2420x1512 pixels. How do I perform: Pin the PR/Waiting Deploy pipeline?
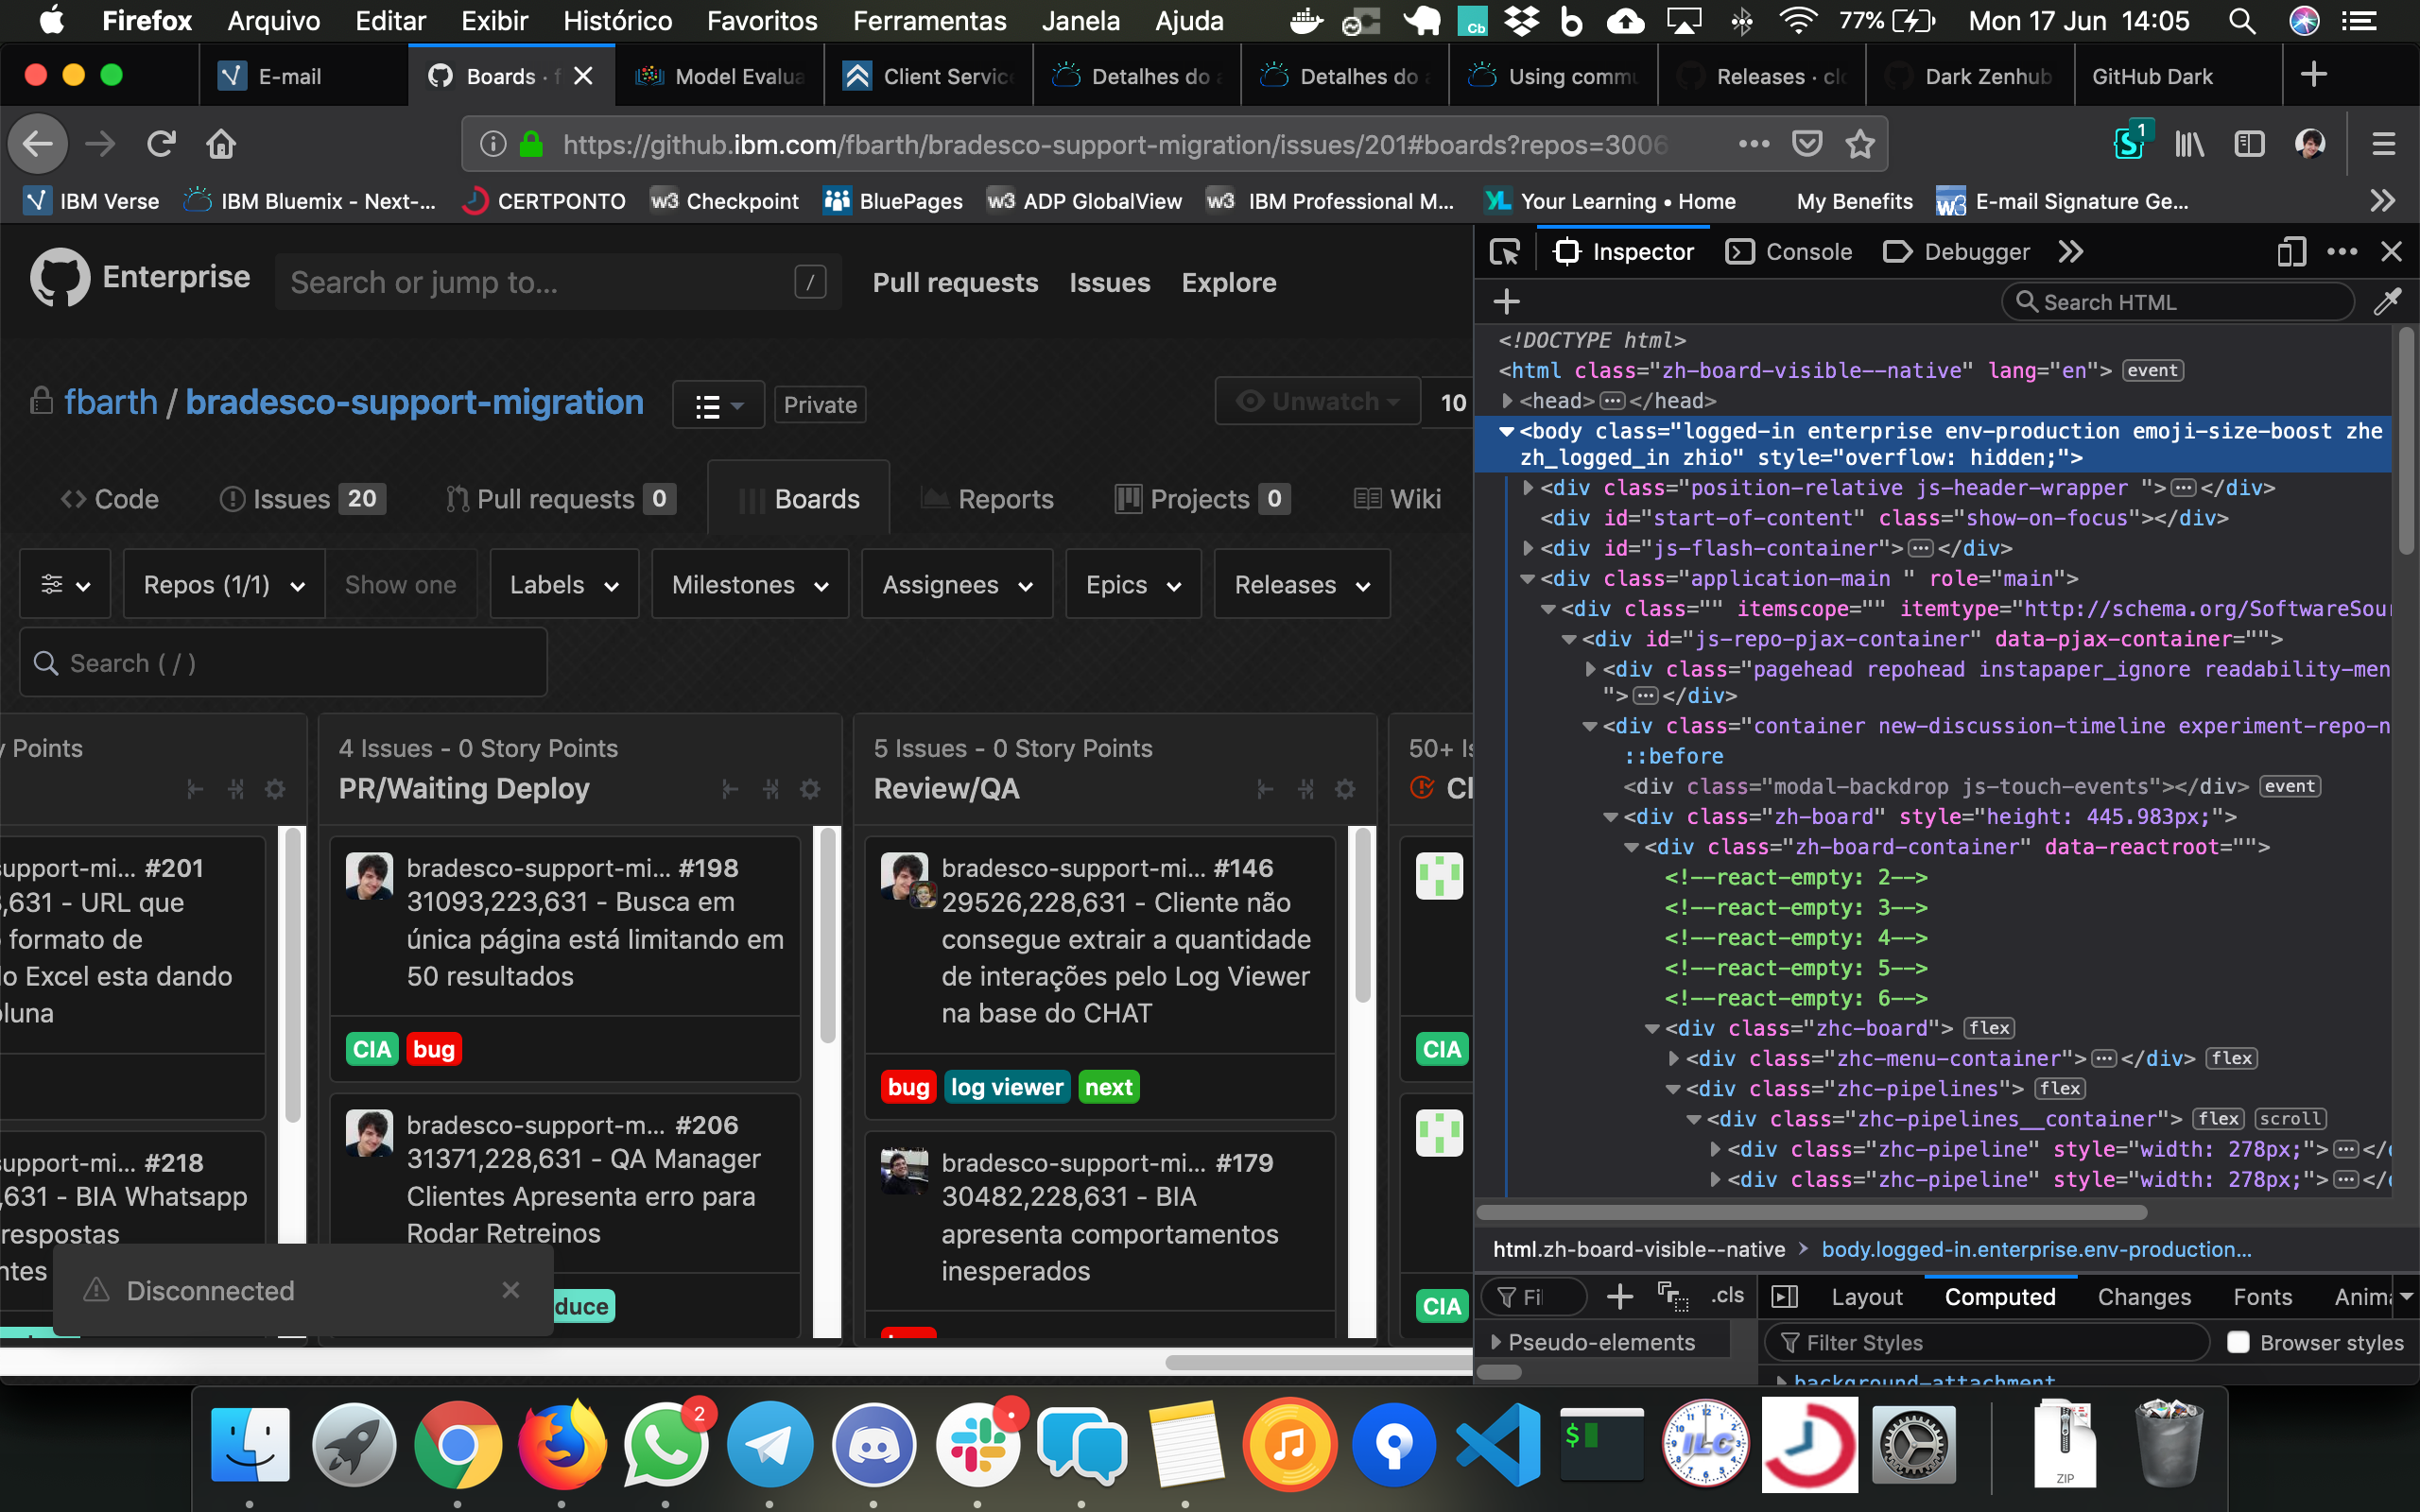pyautogui.click(x=771, y=789)
